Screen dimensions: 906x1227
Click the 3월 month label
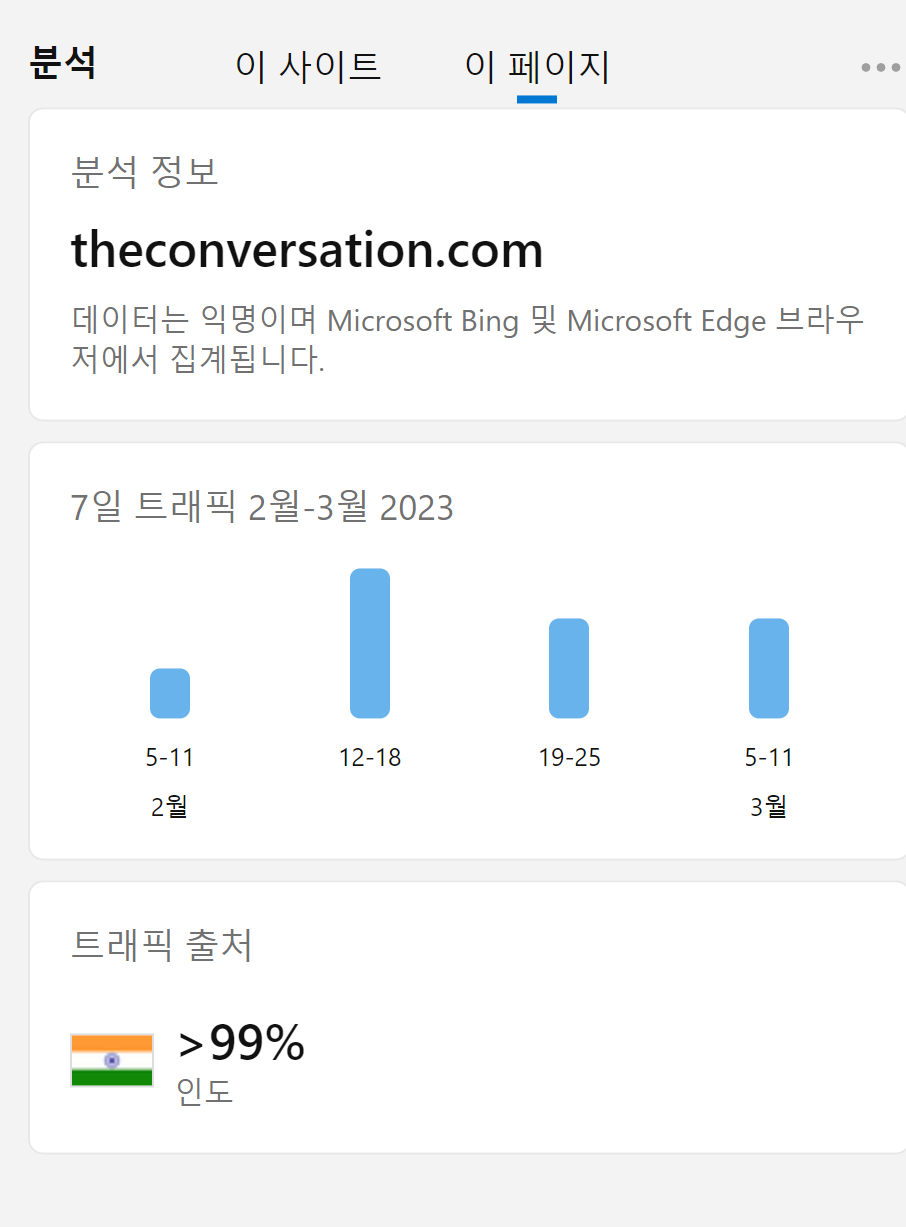tap(768, 805)
